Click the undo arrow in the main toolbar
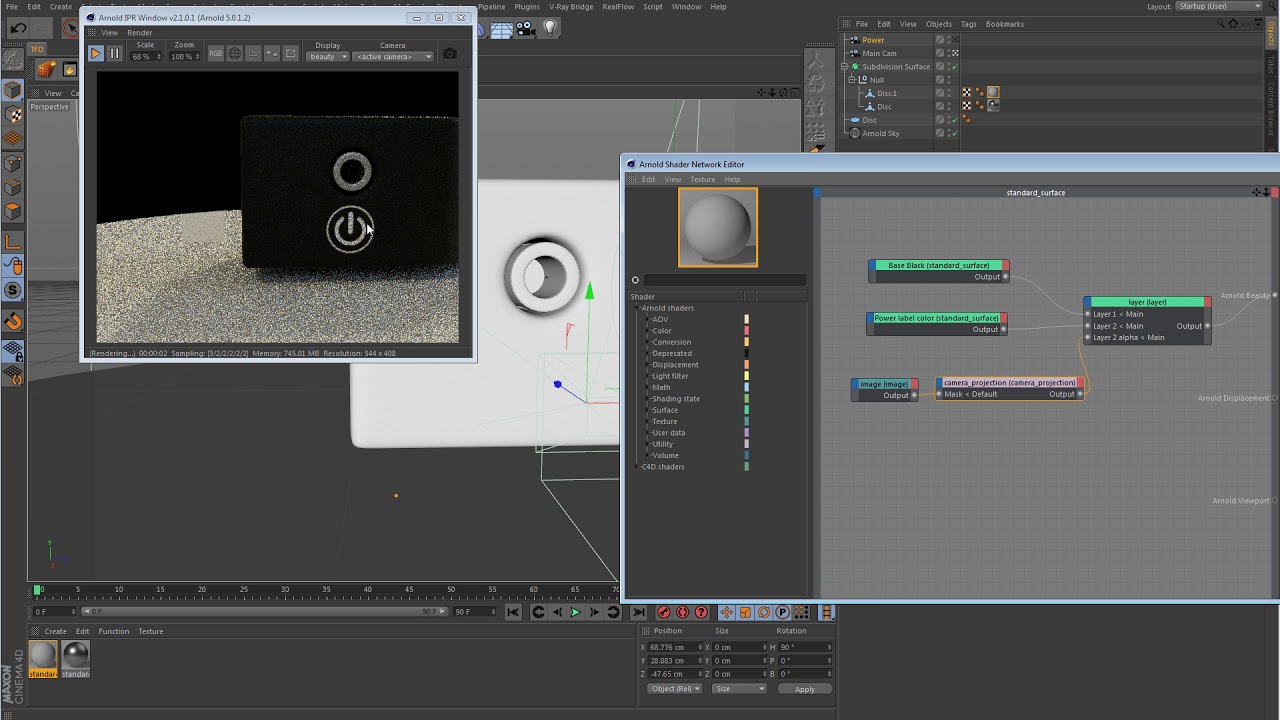Screen dimensions: 1280x720 [18, 29]
